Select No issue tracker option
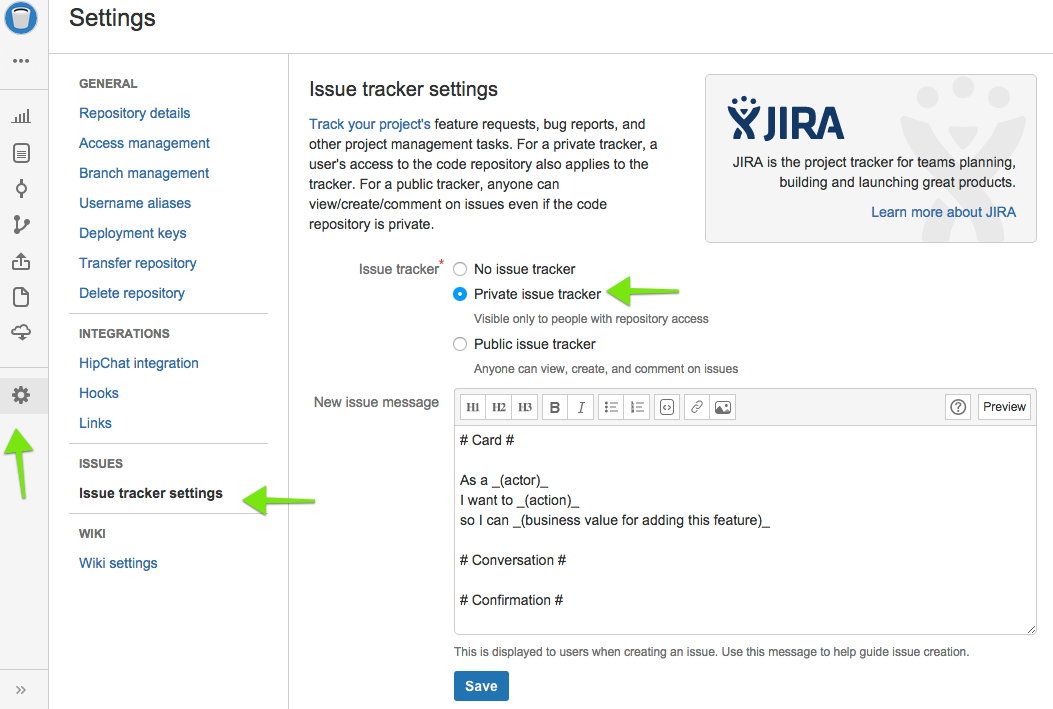 click(460, 269)
